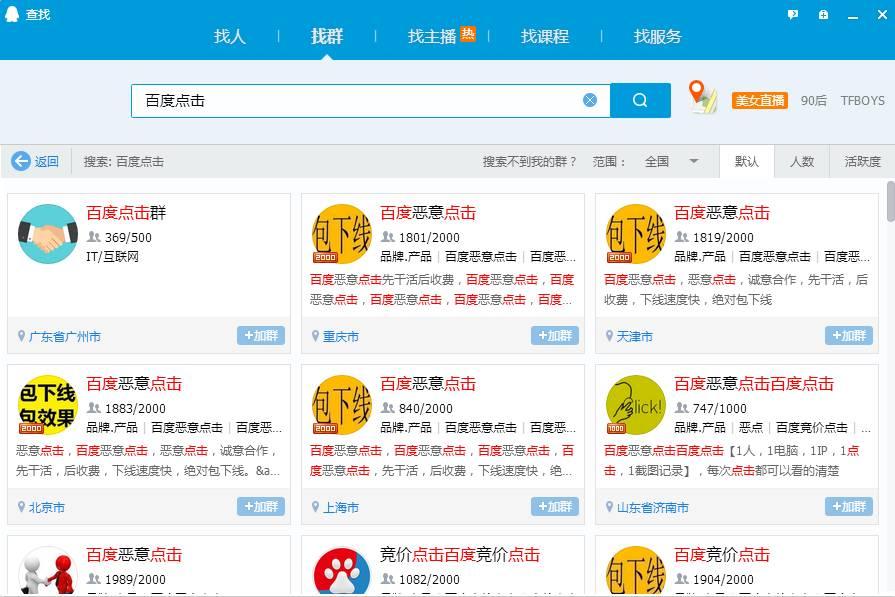Select the 人数 sorting option
Image resolution: width=895 pixels, height=597 pixels.
(x=803, y=161)
